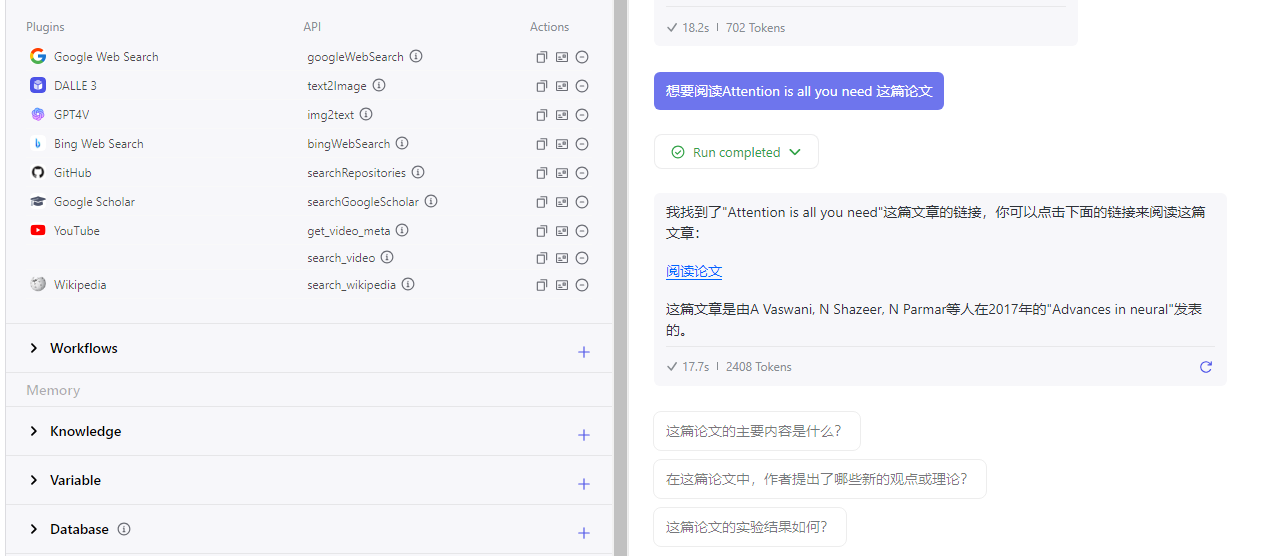Add a new Database
Screen dimensions: 1277x556
tap(584, 533)
